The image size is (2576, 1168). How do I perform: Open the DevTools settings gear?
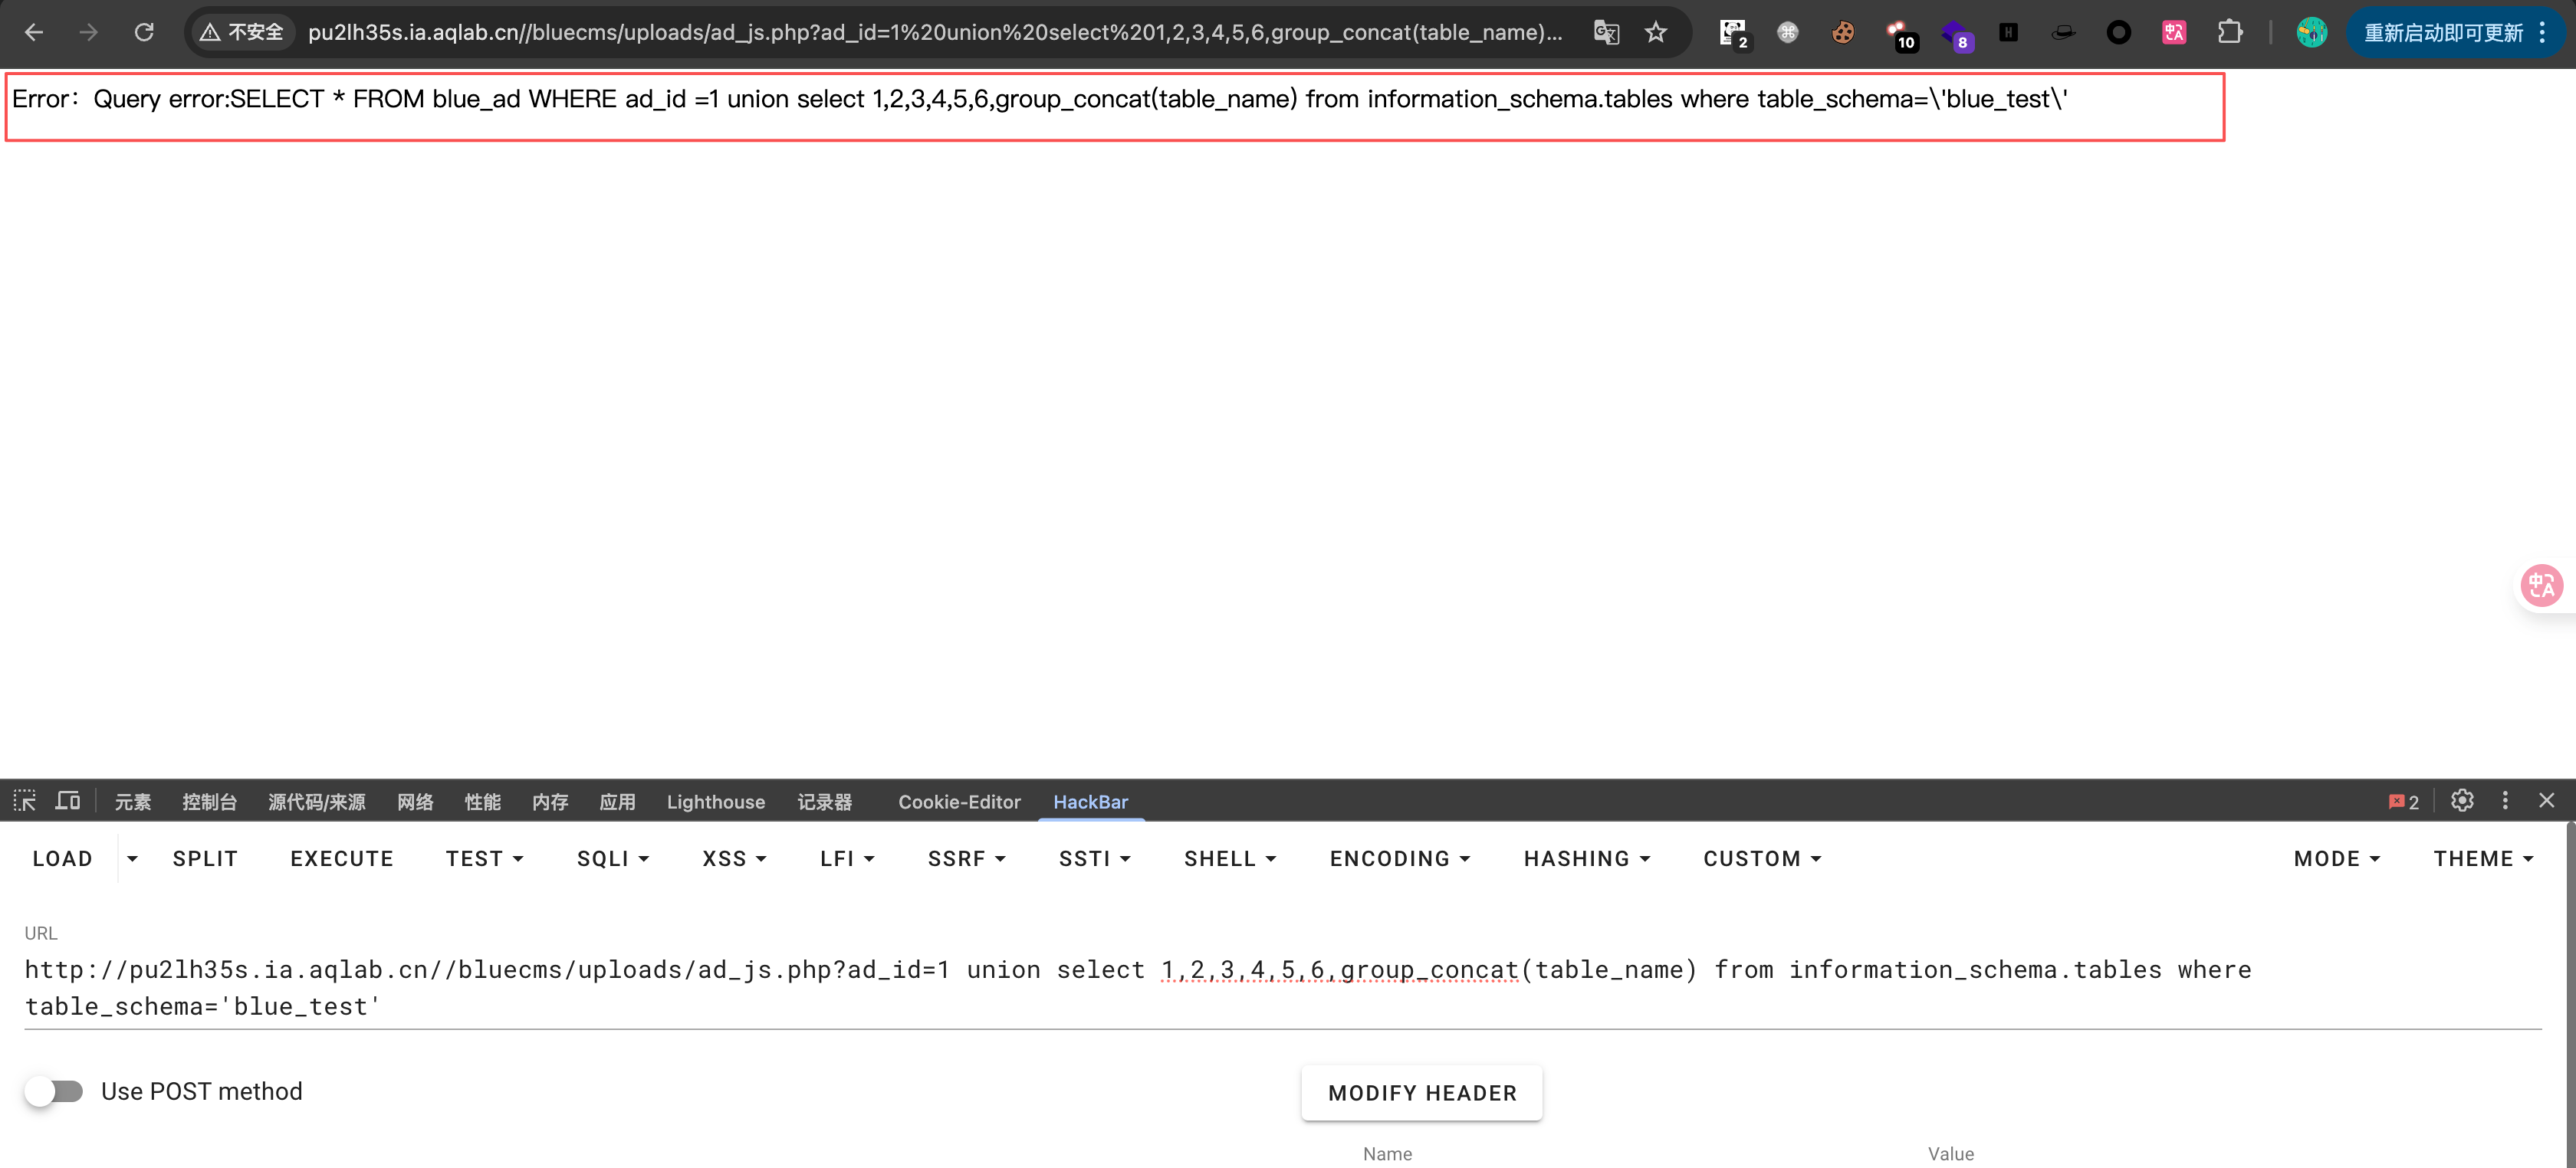pyautogui.click(x=2462, y=801)
